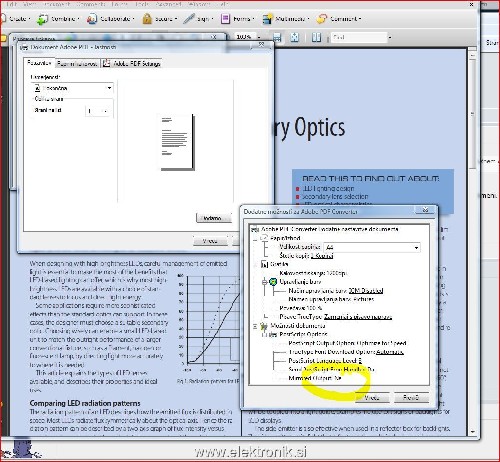The image size is (500, 462).
Task: Click the TrueType font substitution value link
Action: [x=358, y=317]
